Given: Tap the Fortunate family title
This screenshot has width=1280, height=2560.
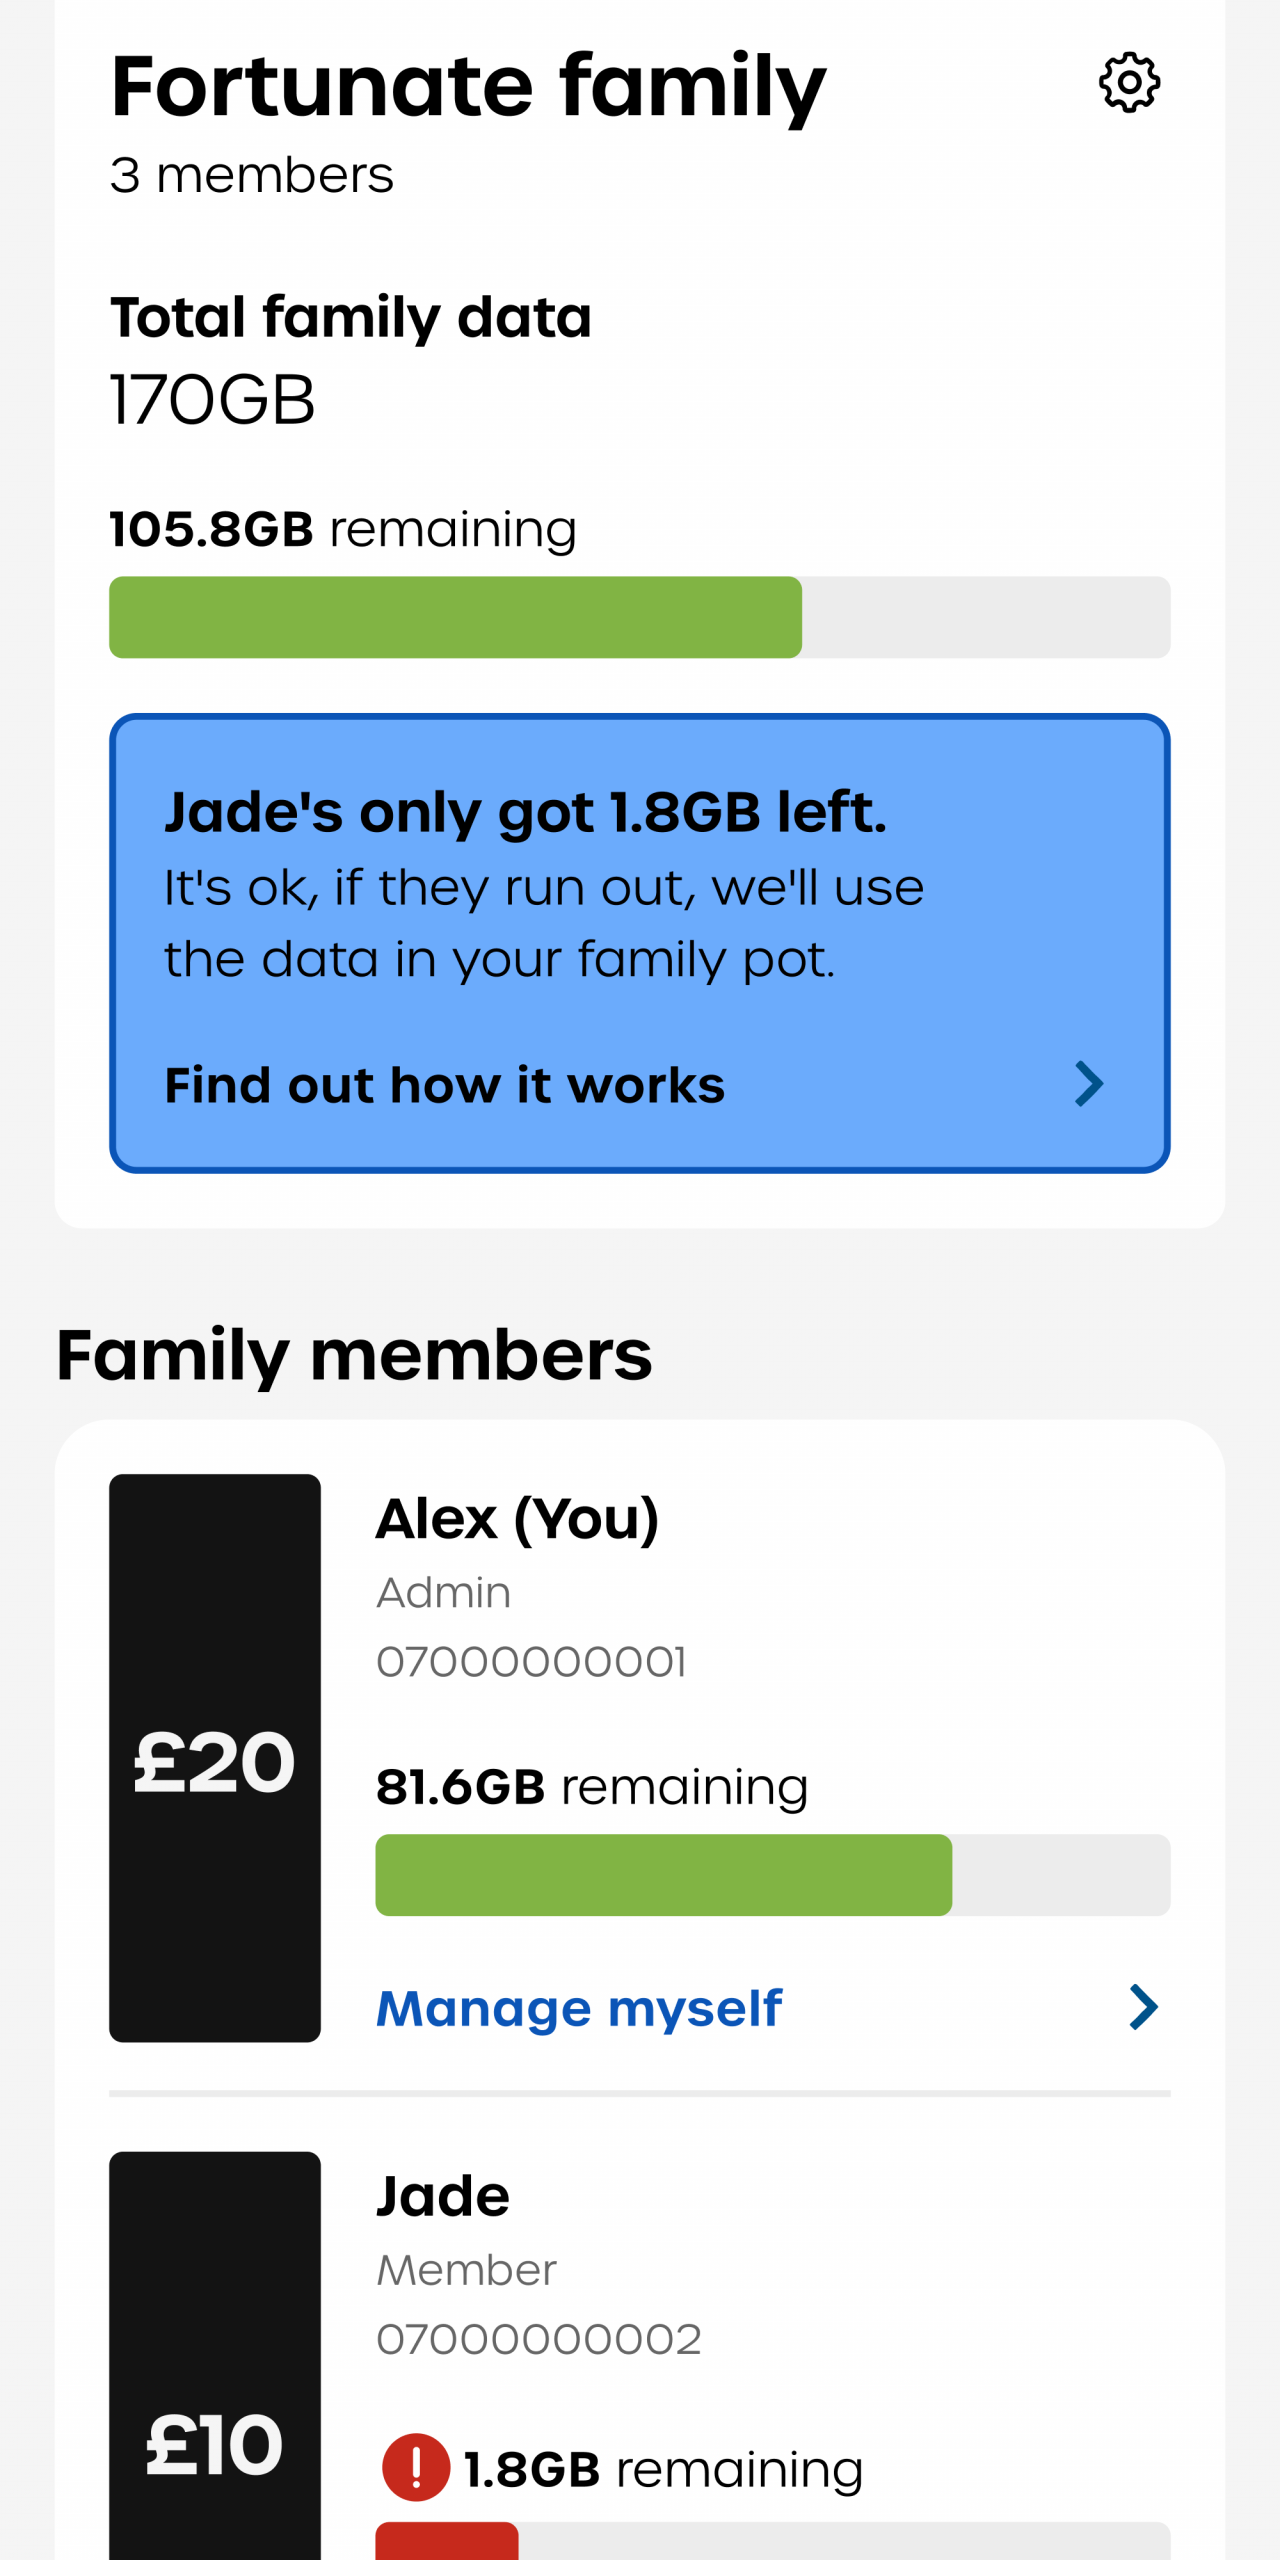Looking at the screenshot, I should (x=468, y=87).
